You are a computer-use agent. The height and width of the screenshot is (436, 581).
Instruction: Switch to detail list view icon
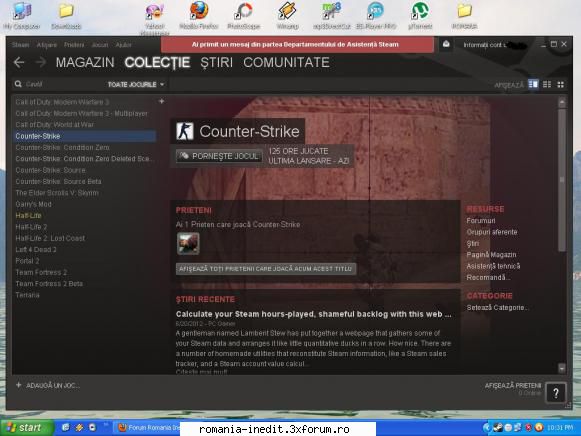[533, 84]
